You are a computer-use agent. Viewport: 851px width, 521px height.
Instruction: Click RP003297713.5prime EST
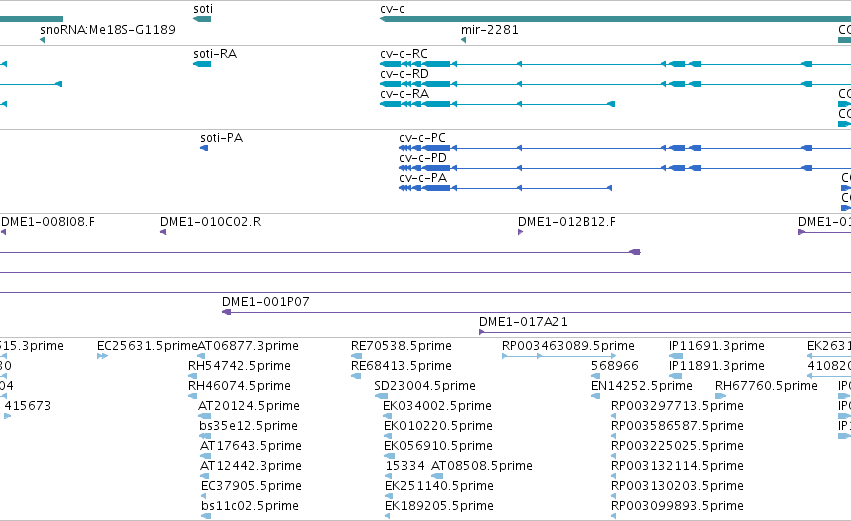click(x=614, y=416)
